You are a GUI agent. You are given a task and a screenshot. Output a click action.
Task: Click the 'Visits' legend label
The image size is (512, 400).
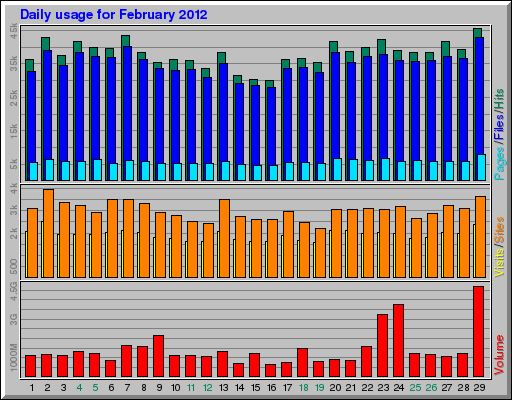coord(499,263)
